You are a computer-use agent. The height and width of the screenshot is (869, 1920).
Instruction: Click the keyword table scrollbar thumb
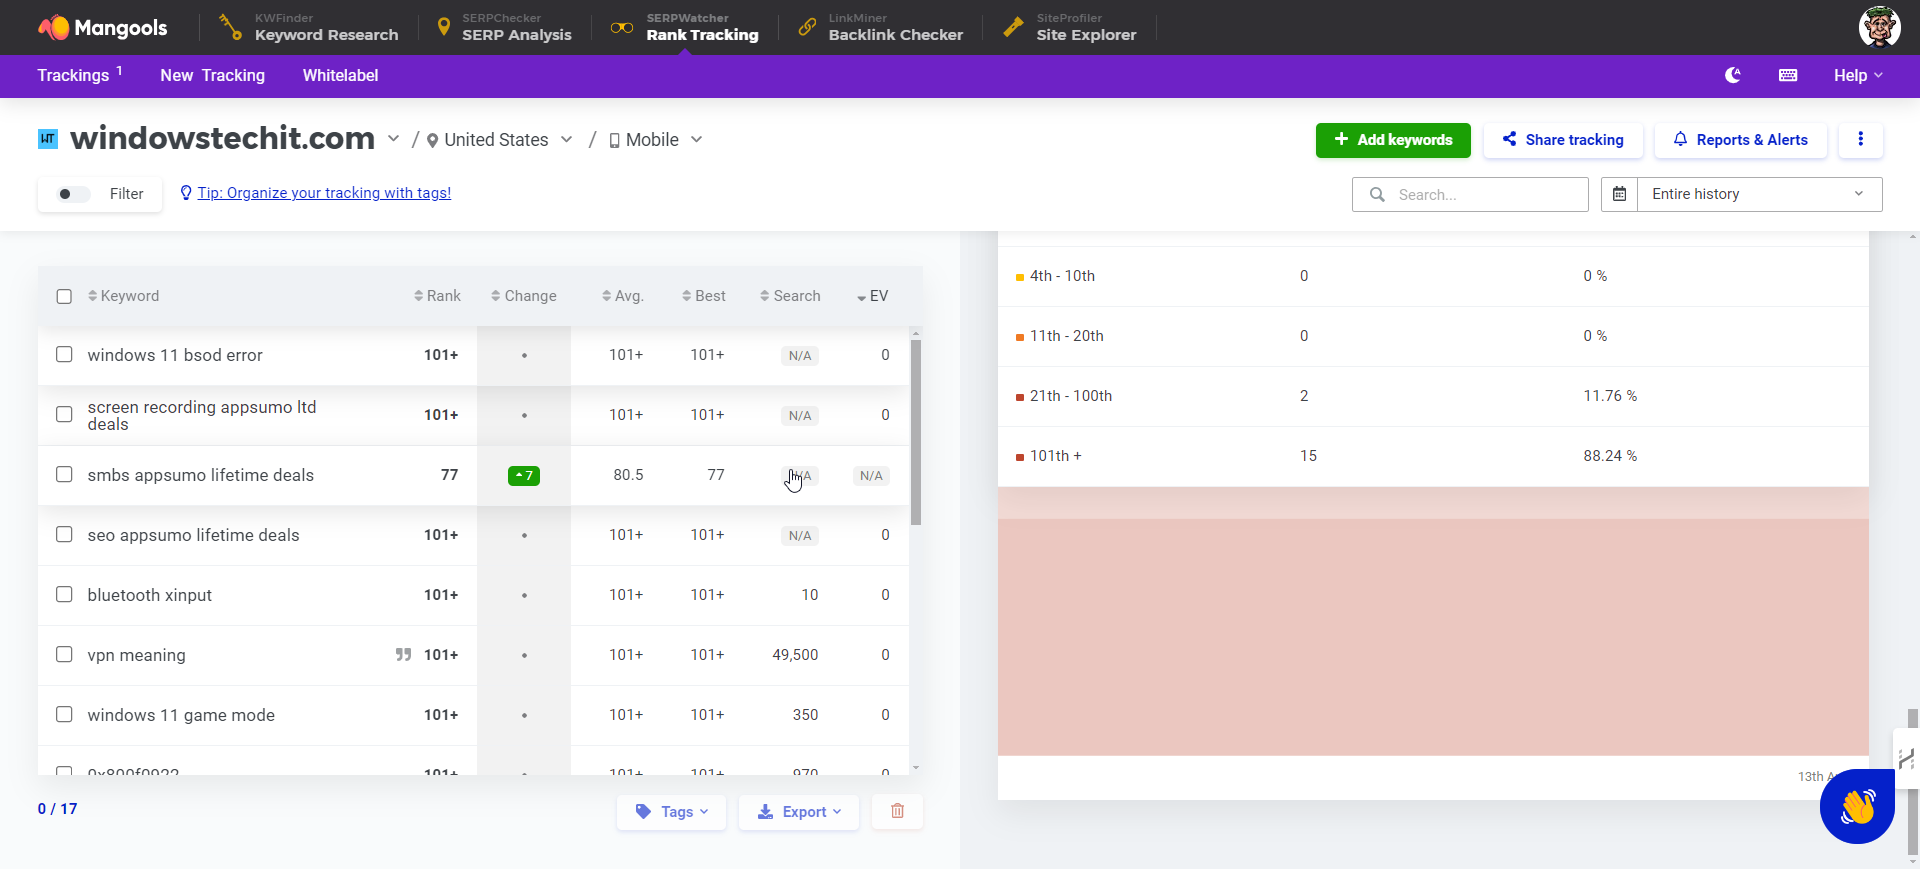(x=916, y=432)
